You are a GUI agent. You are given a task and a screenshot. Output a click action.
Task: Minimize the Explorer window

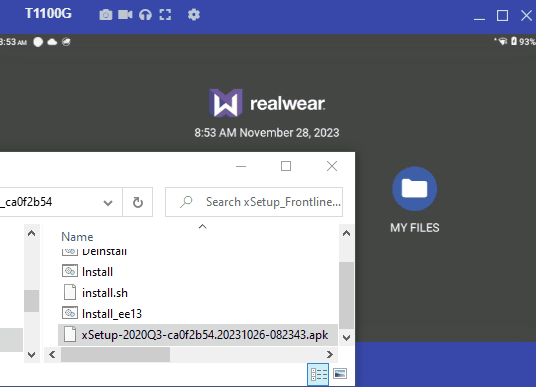(x=241, y=166)
